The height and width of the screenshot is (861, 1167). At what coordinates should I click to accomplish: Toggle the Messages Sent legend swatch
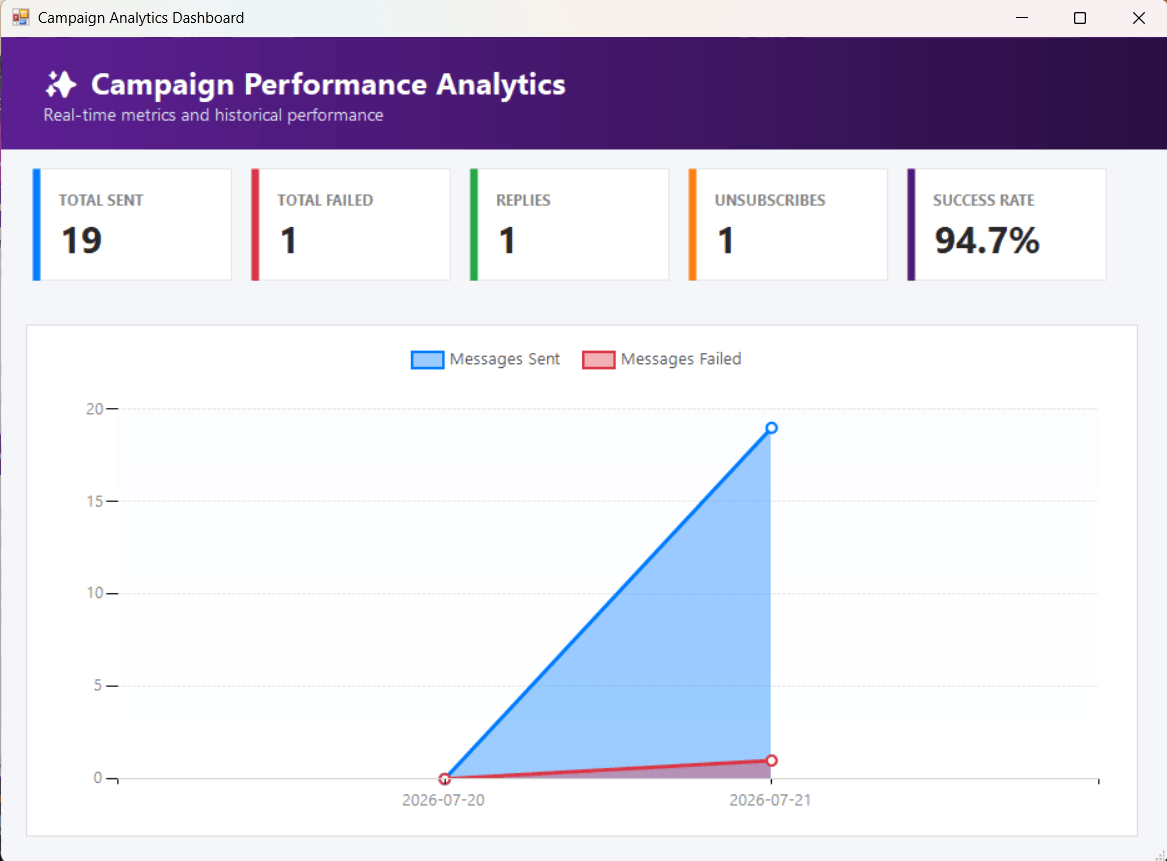[427, 359]
